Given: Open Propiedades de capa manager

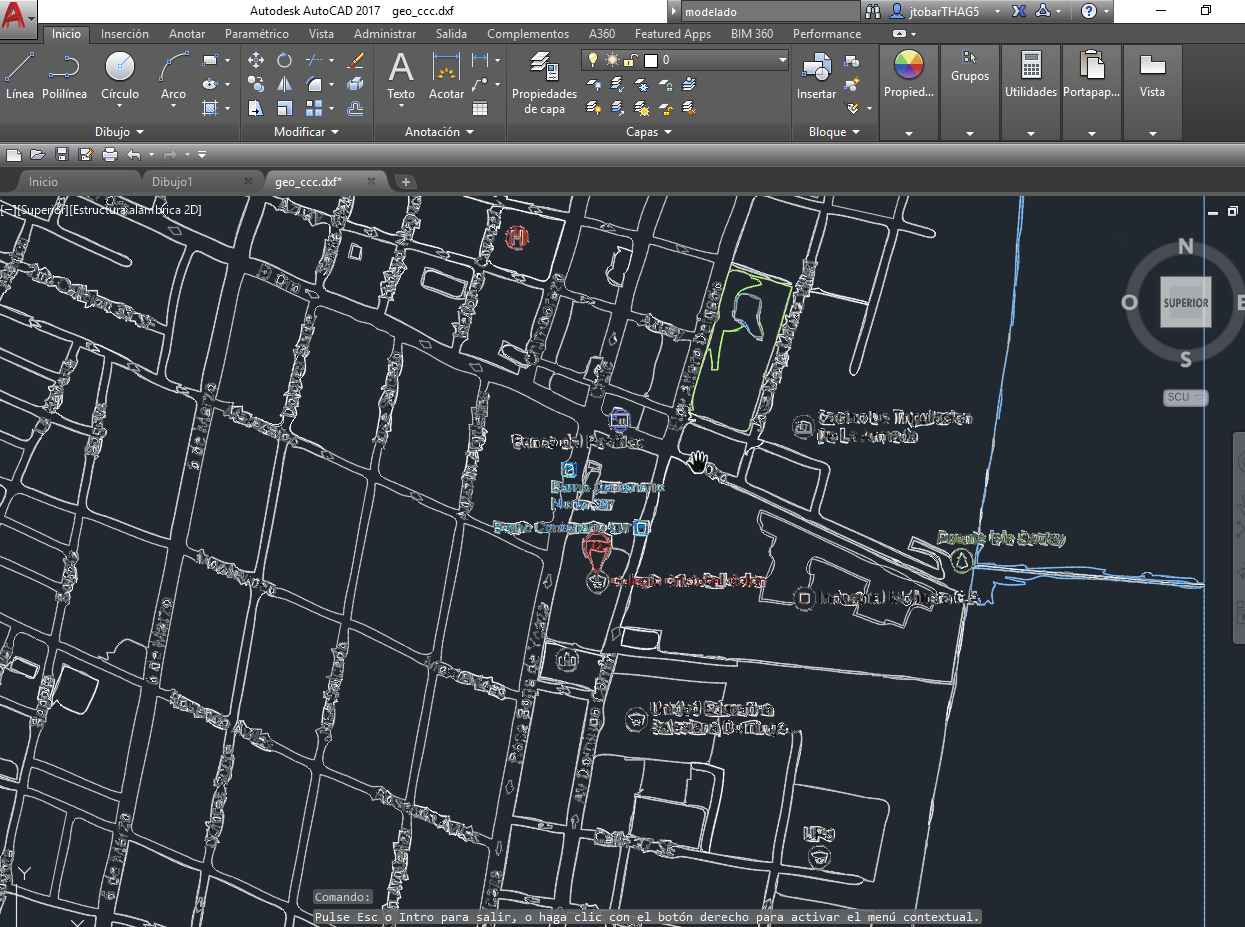Looking at the screenshot, I should coord(545,83).
